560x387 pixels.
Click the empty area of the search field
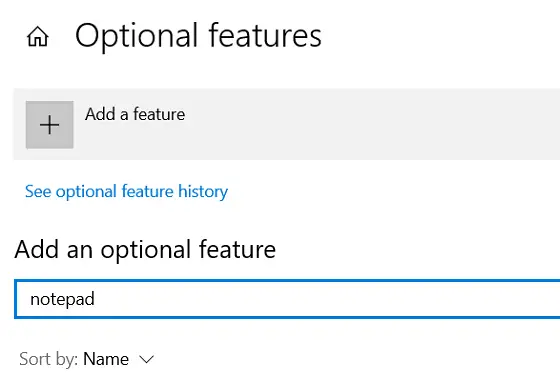tap(321, 299)
